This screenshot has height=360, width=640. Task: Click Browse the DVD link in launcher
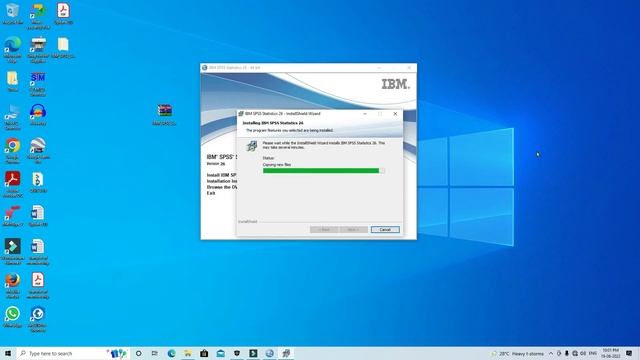[x=222, y=187]
